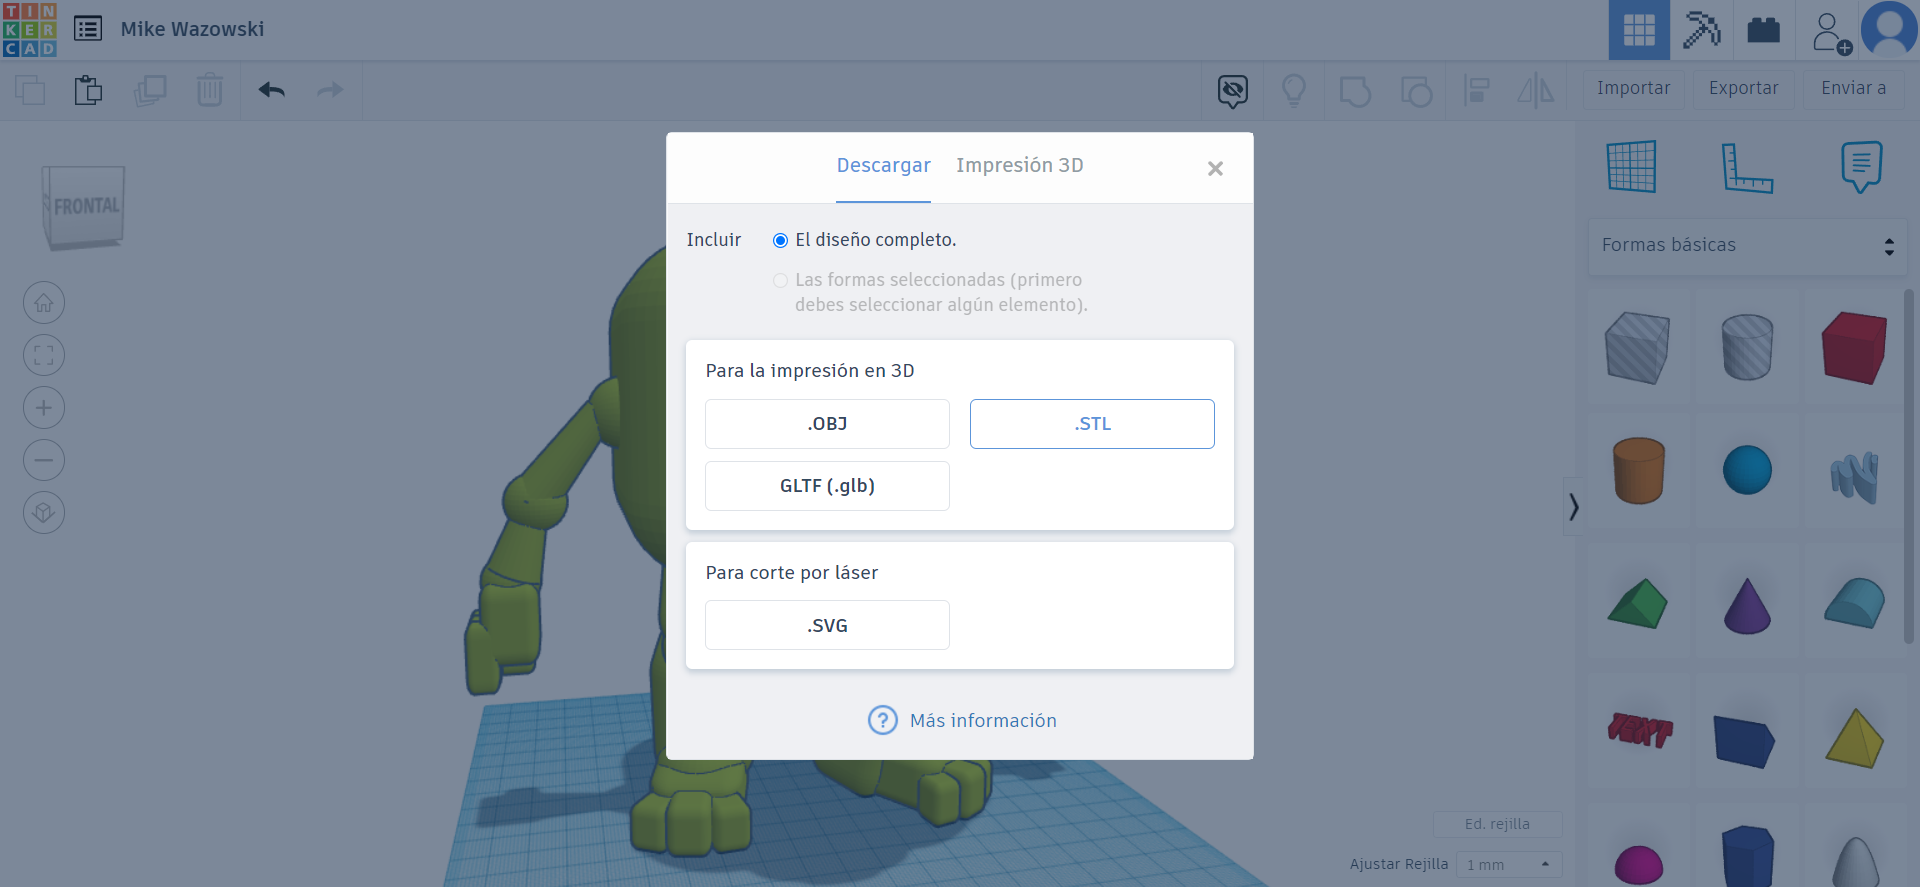Click the Tinkercad logo
This screenshot has height=887, width=1920.
[x=30, y=30]
